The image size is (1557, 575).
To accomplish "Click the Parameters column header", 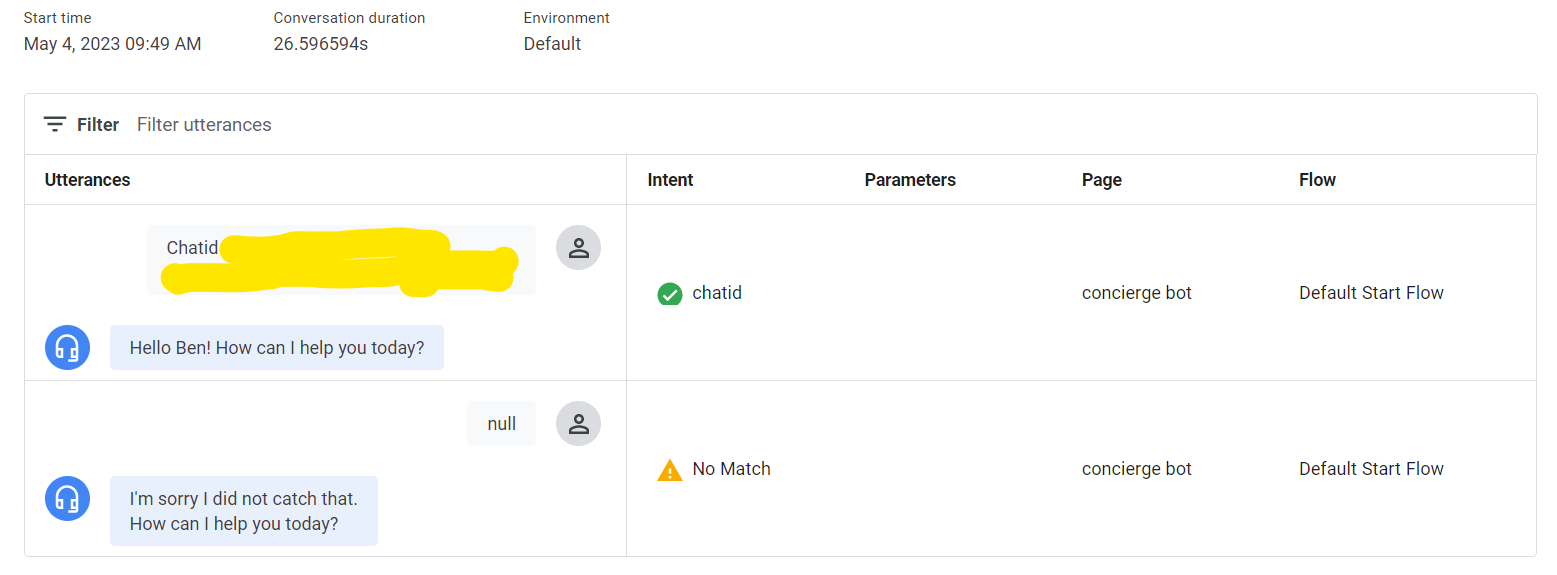I will point(910,180).
